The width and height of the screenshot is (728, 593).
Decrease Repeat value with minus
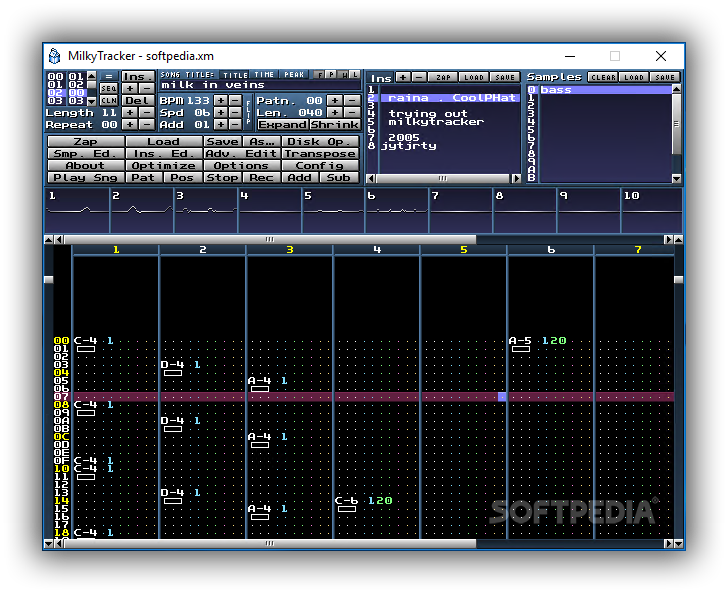coord(147,124)
